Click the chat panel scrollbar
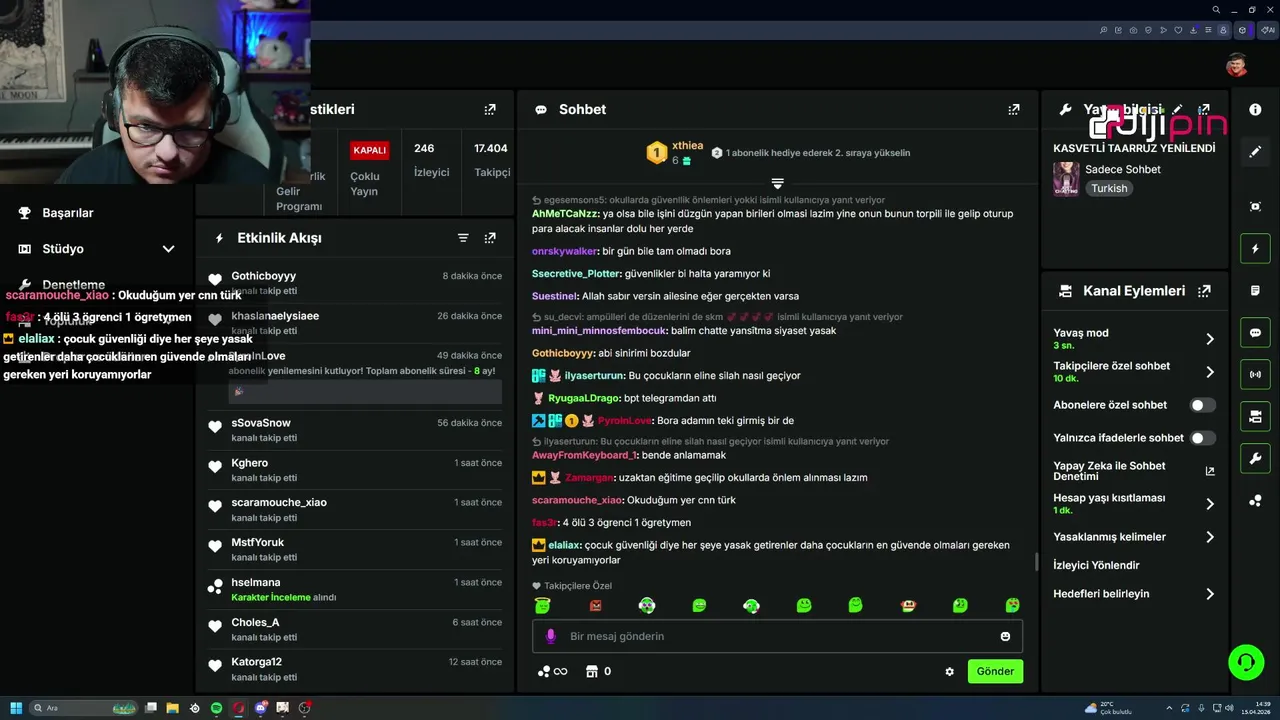Screen dimensions: 1280x720 click(x=1036, y=562)
